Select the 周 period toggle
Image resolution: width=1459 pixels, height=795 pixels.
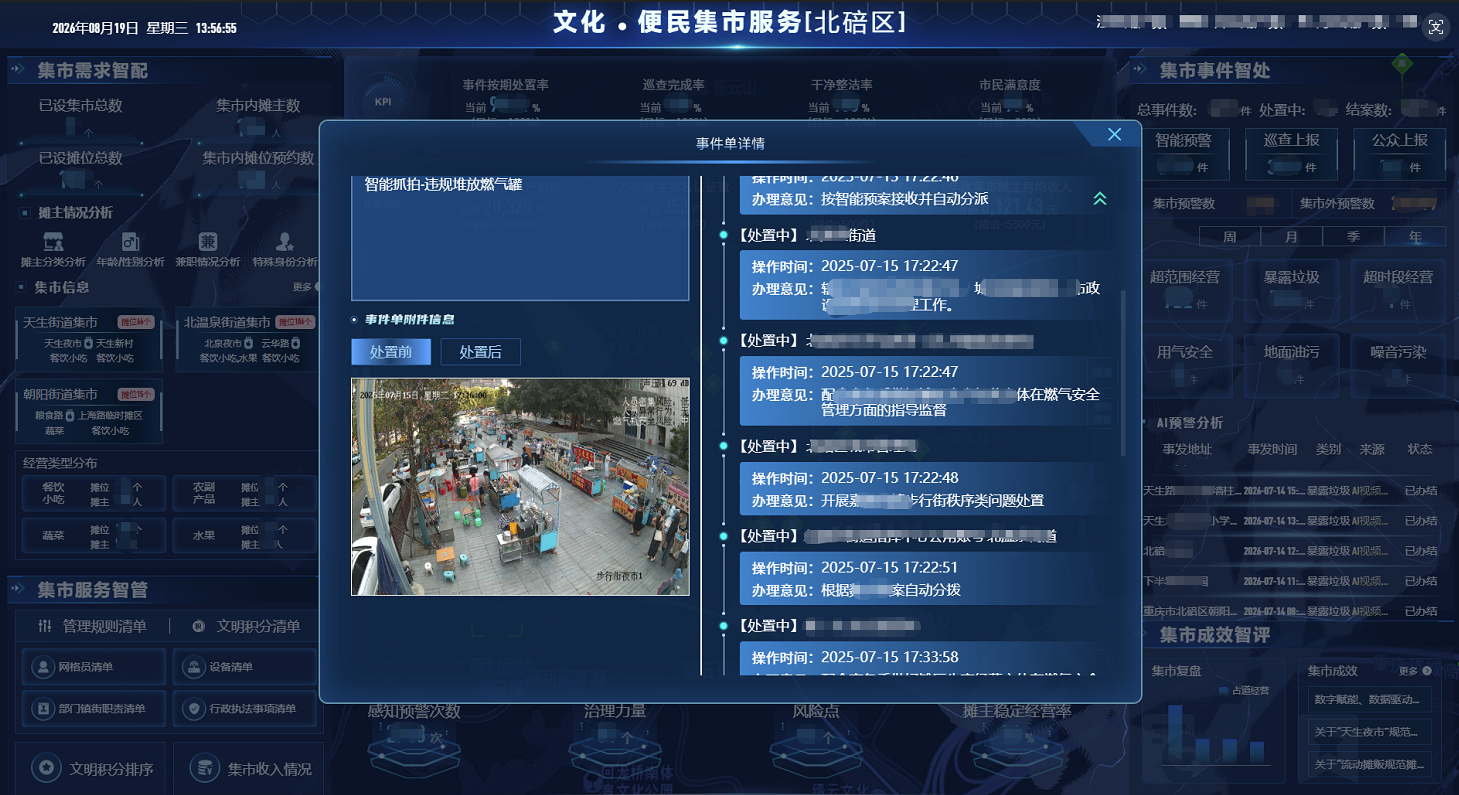point(1230,237)
